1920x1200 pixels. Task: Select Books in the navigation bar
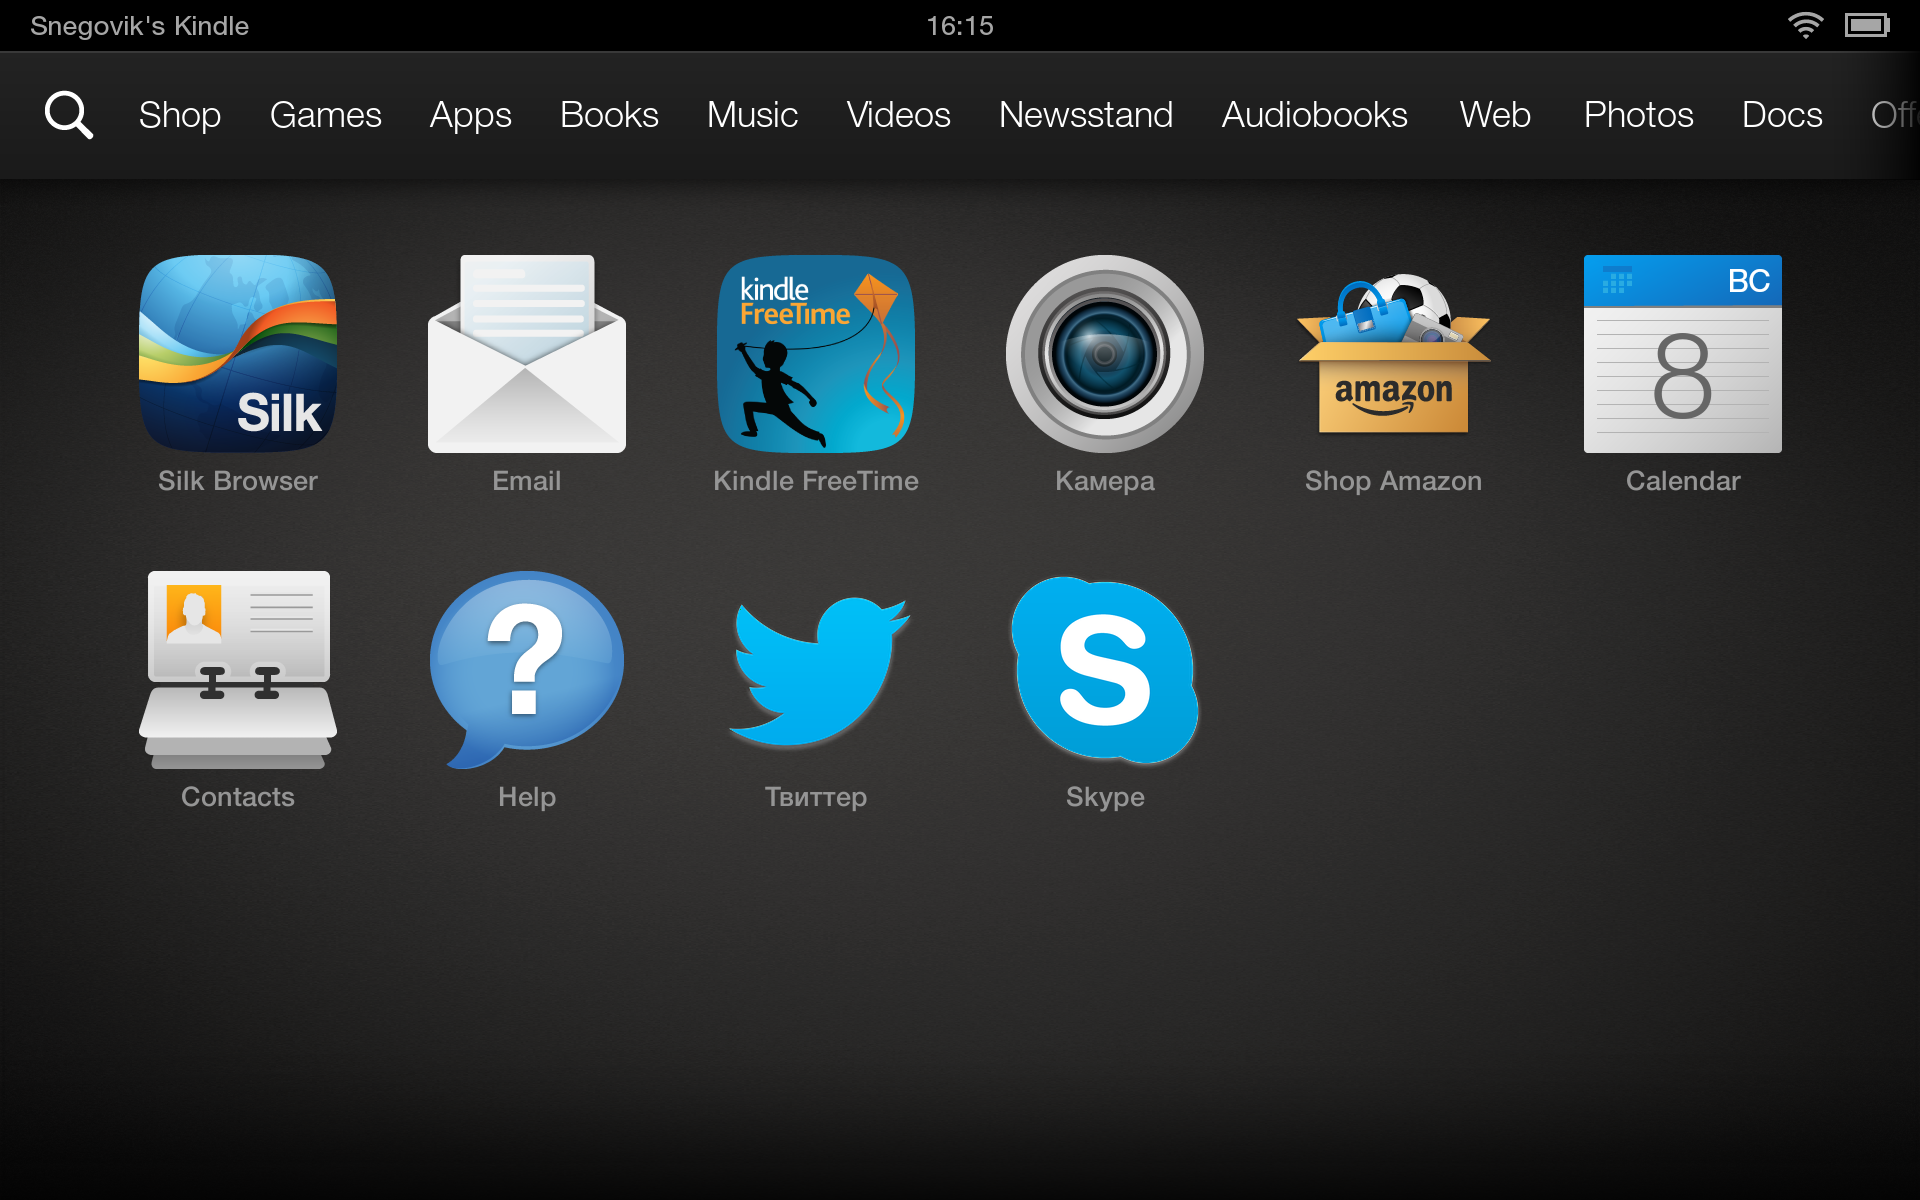608,115
